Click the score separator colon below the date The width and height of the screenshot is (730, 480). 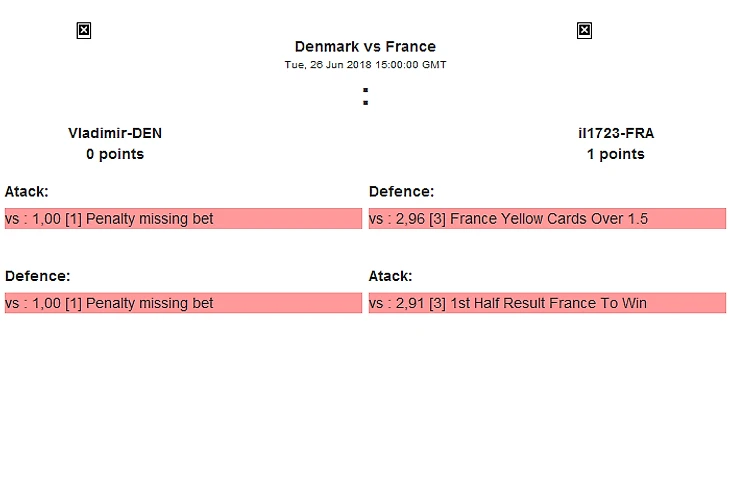tap(365, 97)
